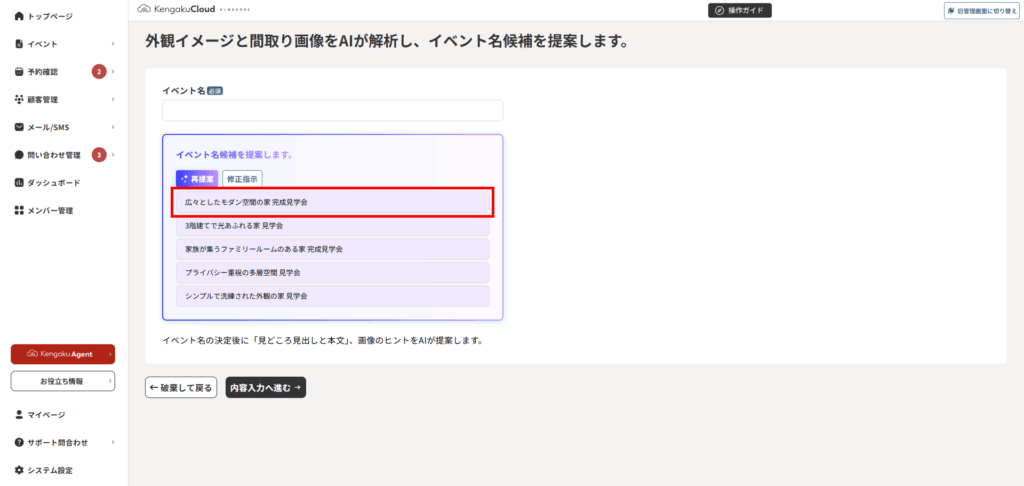Select 3階建てで光あふれる家 見学会 suggestion
This screenshot has height=486, width=1024.
click(x=332, y=225)
